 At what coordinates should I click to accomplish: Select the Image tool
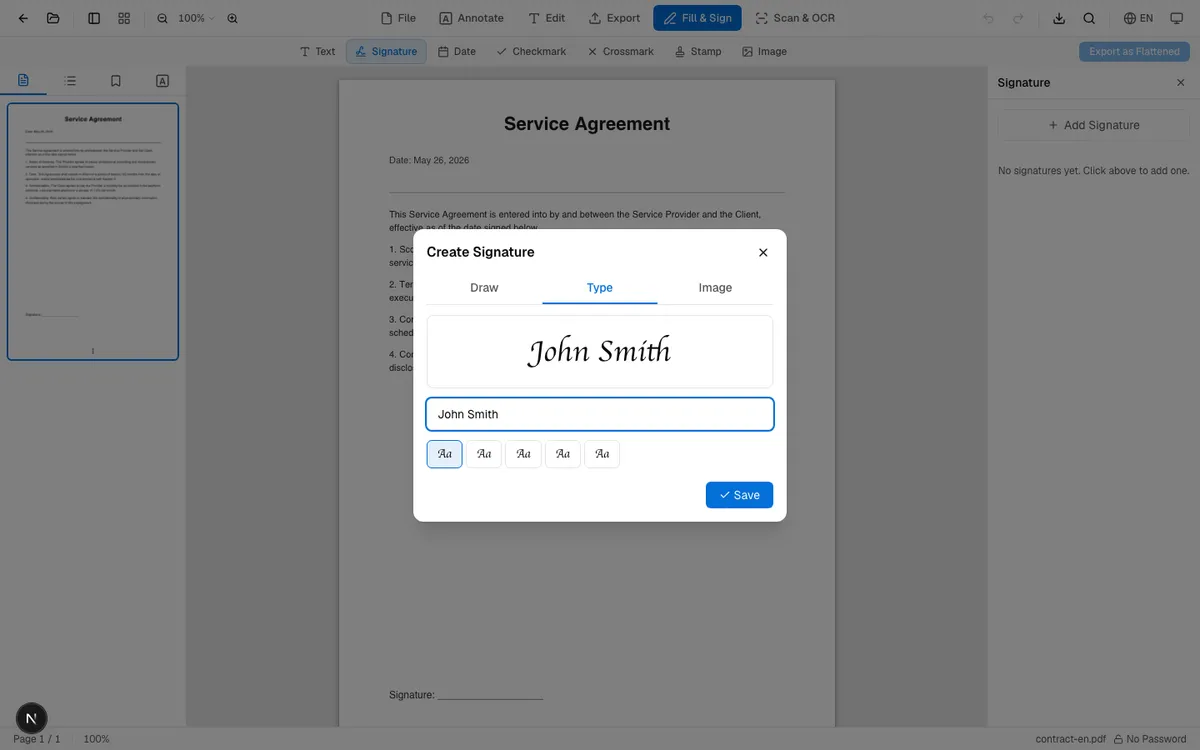(x=764, y=51)
